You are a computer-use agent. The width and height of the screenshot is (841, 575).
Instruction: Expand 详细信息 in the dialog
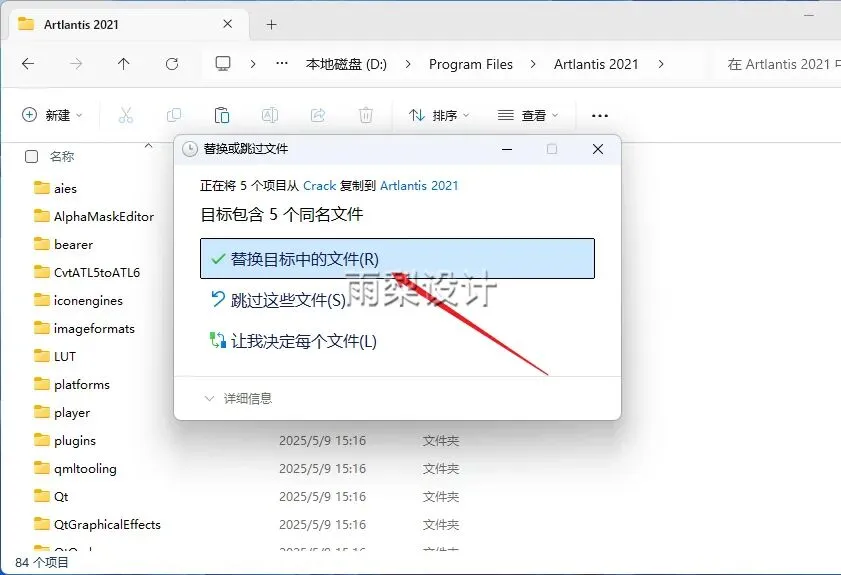click(x=238, y=399)
